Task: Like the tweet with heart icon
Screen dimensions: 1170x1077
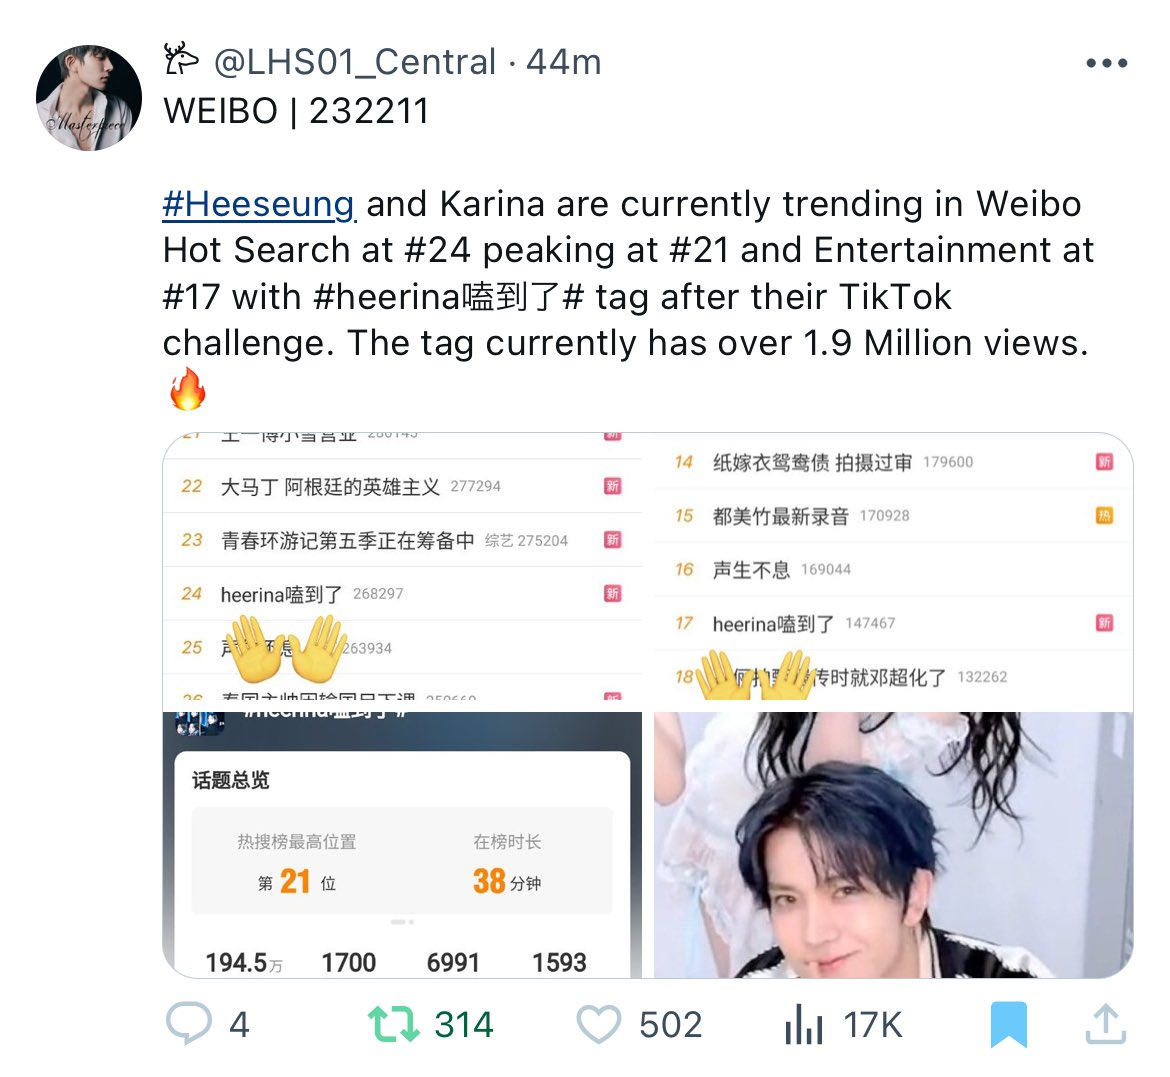Action: tap(598, 1024)
